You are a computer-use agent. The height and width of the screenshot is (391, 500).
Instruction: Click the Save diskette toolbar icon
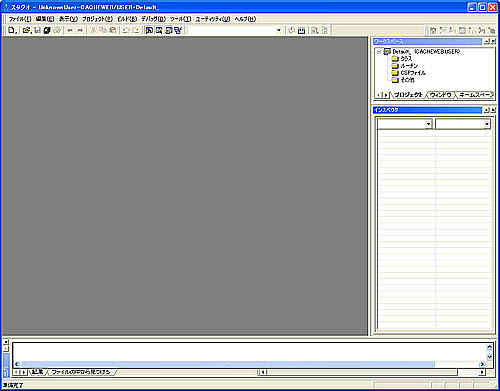point(37,30)
